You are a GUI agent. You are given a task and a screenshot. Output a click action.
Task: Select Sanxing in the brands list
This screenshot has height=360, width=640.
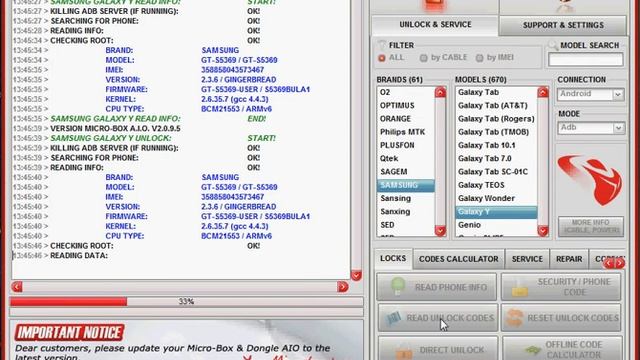(405, 211)
